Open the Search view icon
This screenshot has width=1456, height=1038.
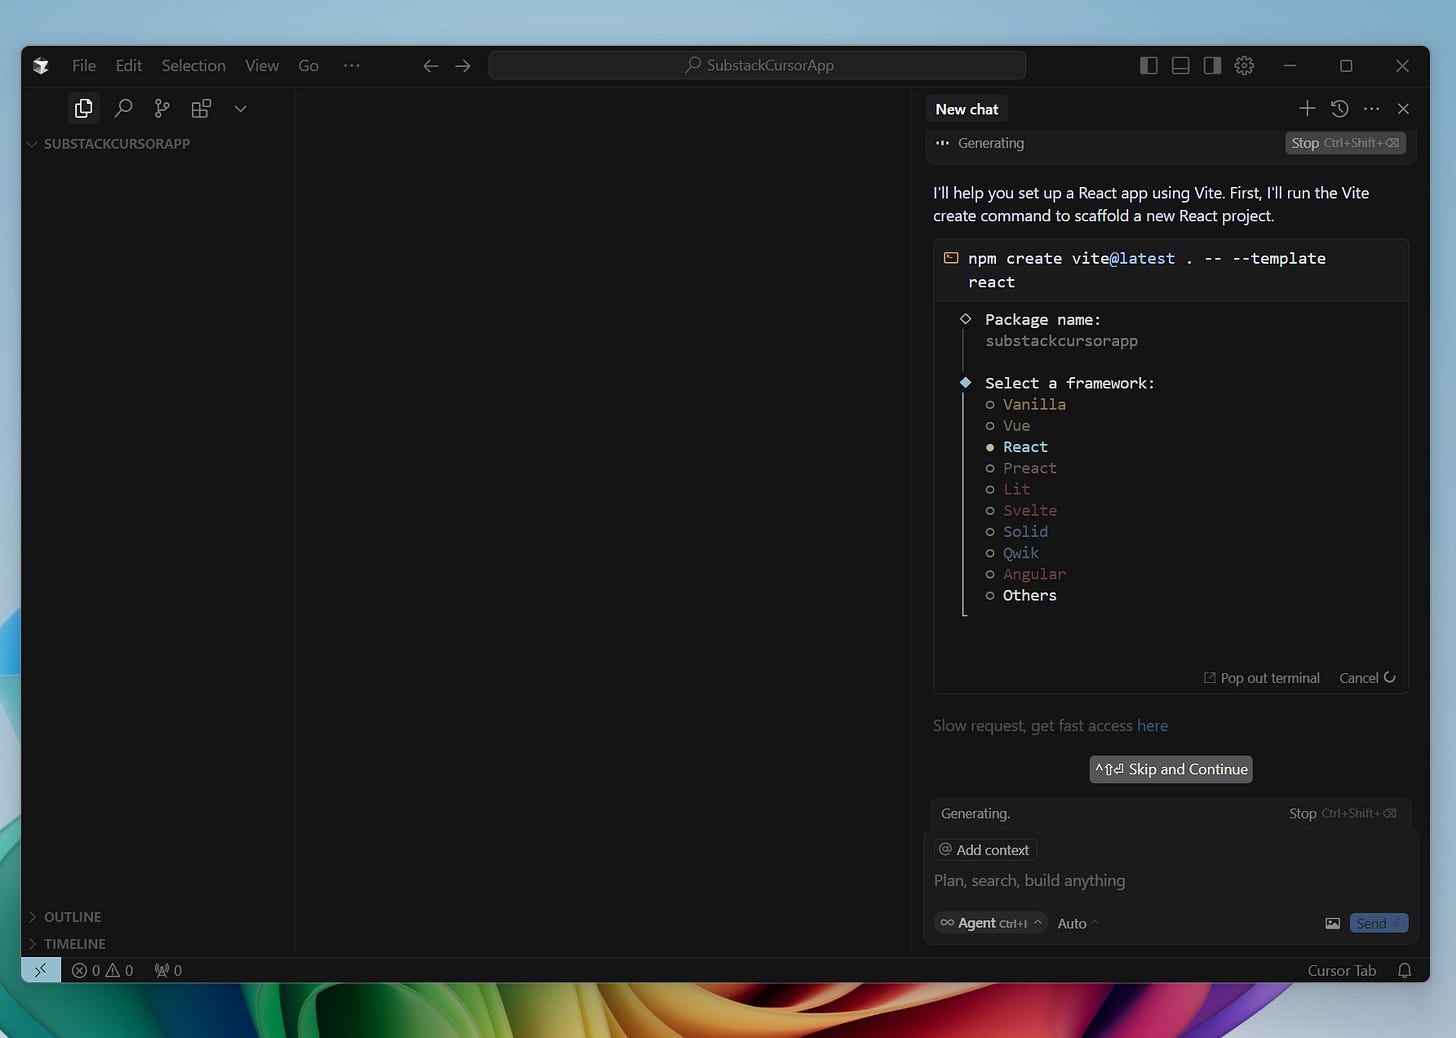coord(123,108)
